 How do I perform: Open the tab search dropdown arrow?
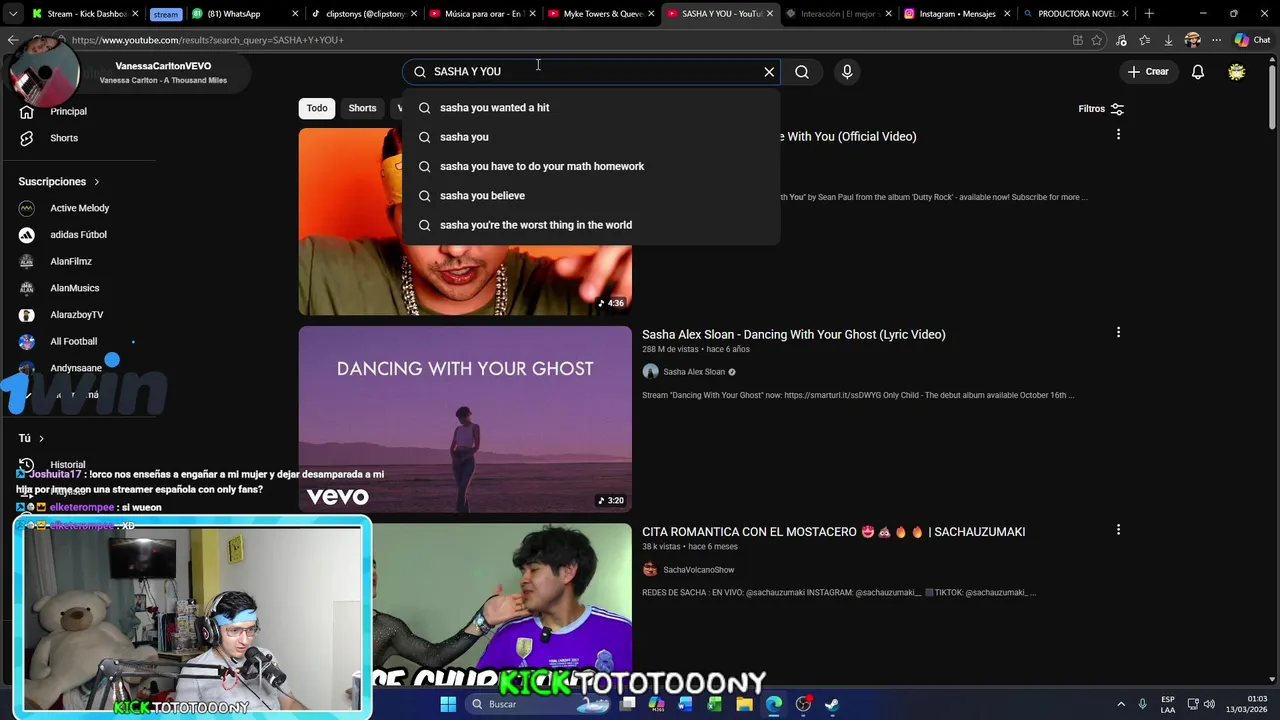point(13,14)
